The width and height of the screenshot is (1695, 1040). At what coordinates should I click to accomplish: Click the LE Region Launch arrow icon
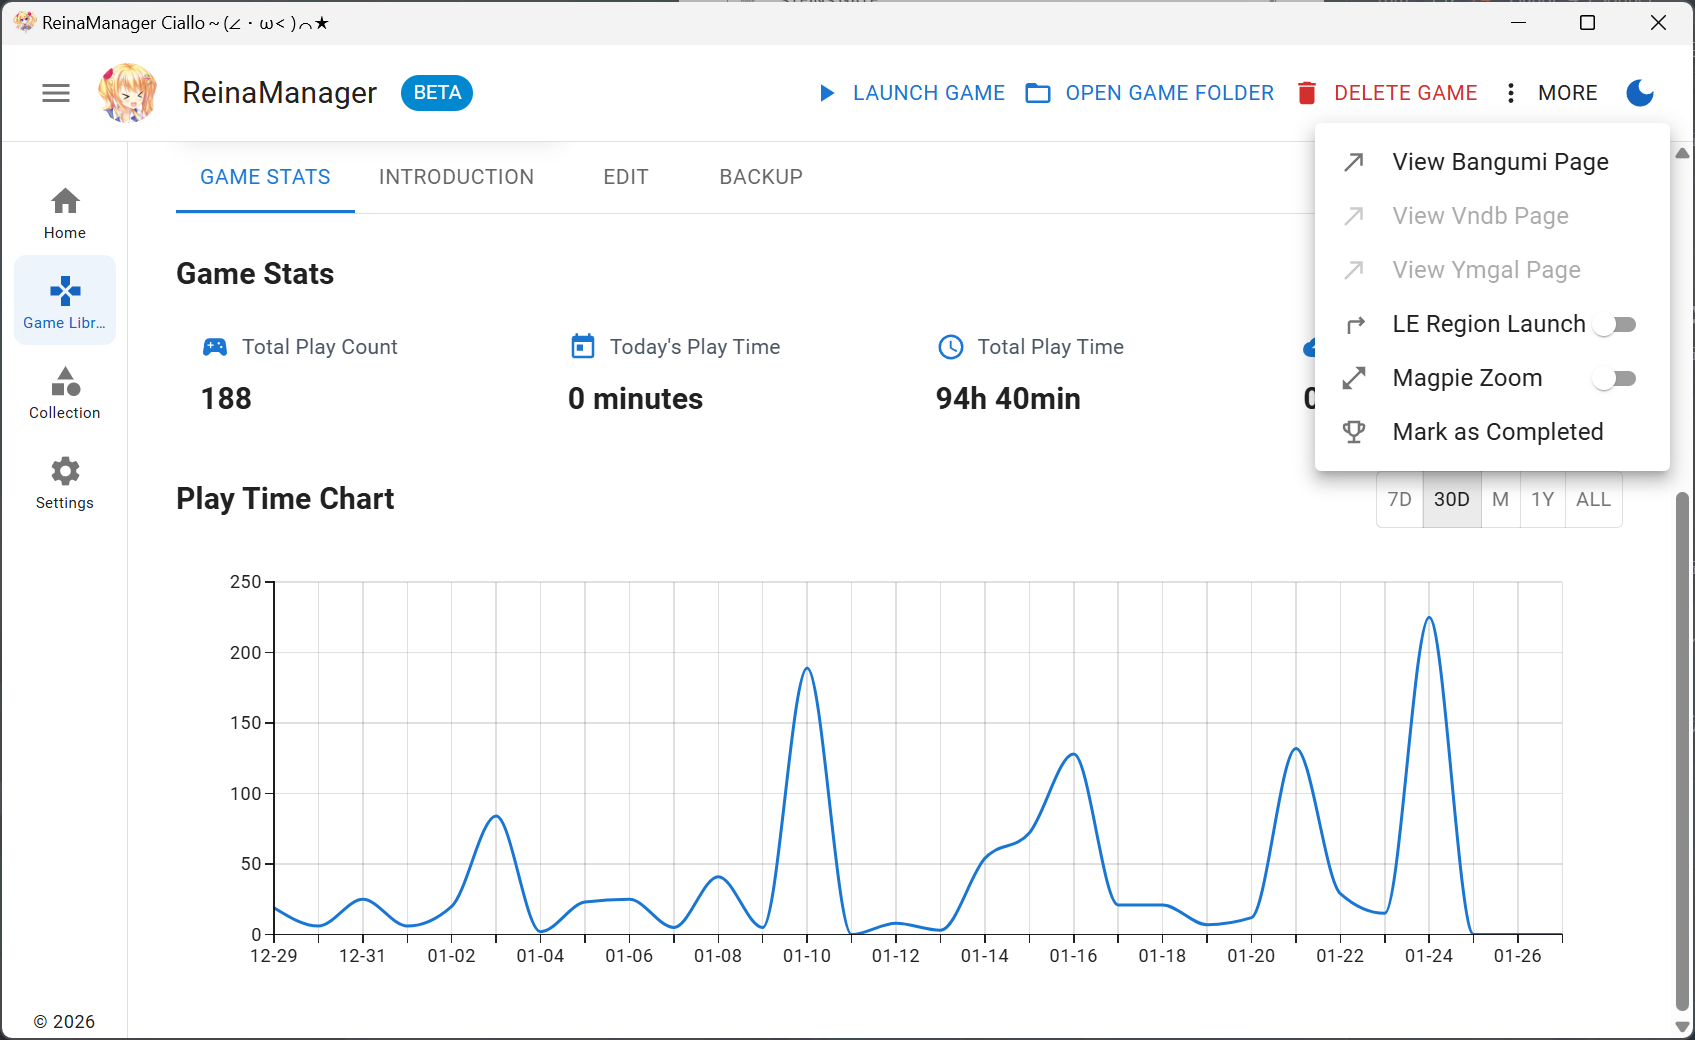[1355, 324]
